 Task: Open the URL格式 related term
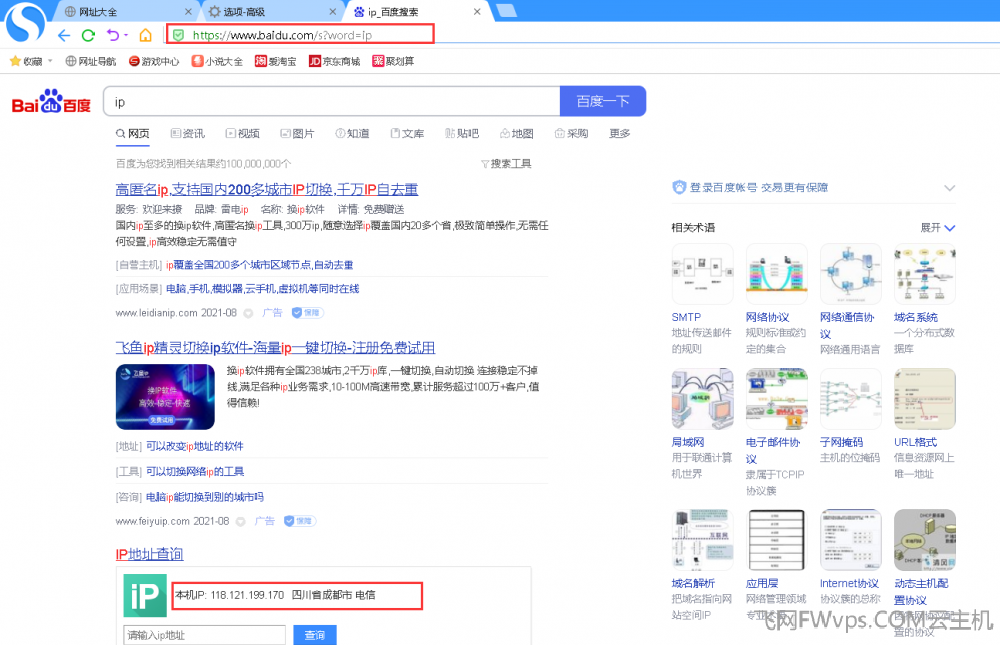pos(915,442)
